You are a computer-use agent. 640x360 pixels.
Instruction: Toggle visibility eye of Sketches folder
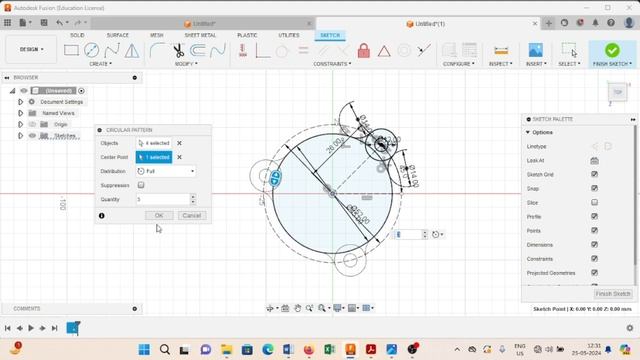pos(32,136)
